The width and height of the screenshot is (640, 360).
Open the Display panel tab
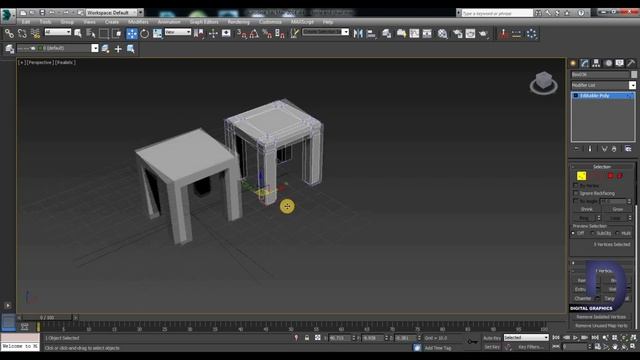pyautogui.click(x=620, y=63)
